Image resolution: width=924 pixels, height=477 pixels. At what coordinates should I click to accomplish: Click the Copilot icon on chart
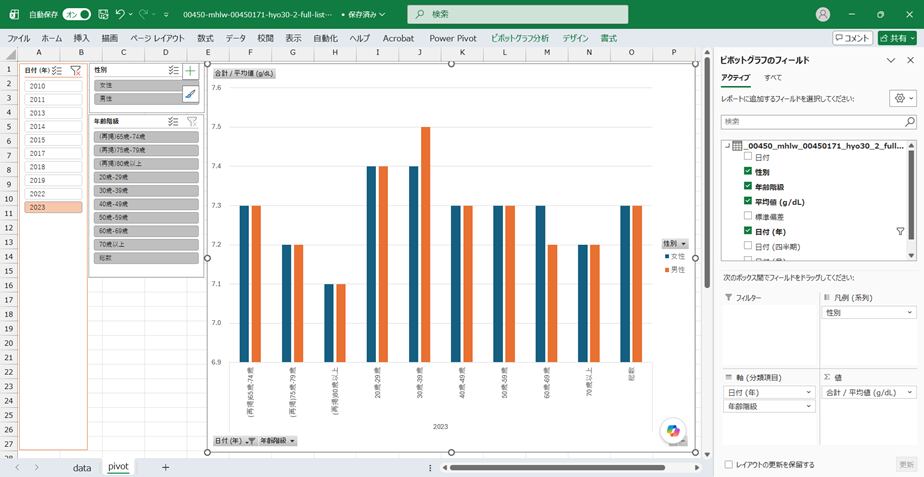point(673,431)
